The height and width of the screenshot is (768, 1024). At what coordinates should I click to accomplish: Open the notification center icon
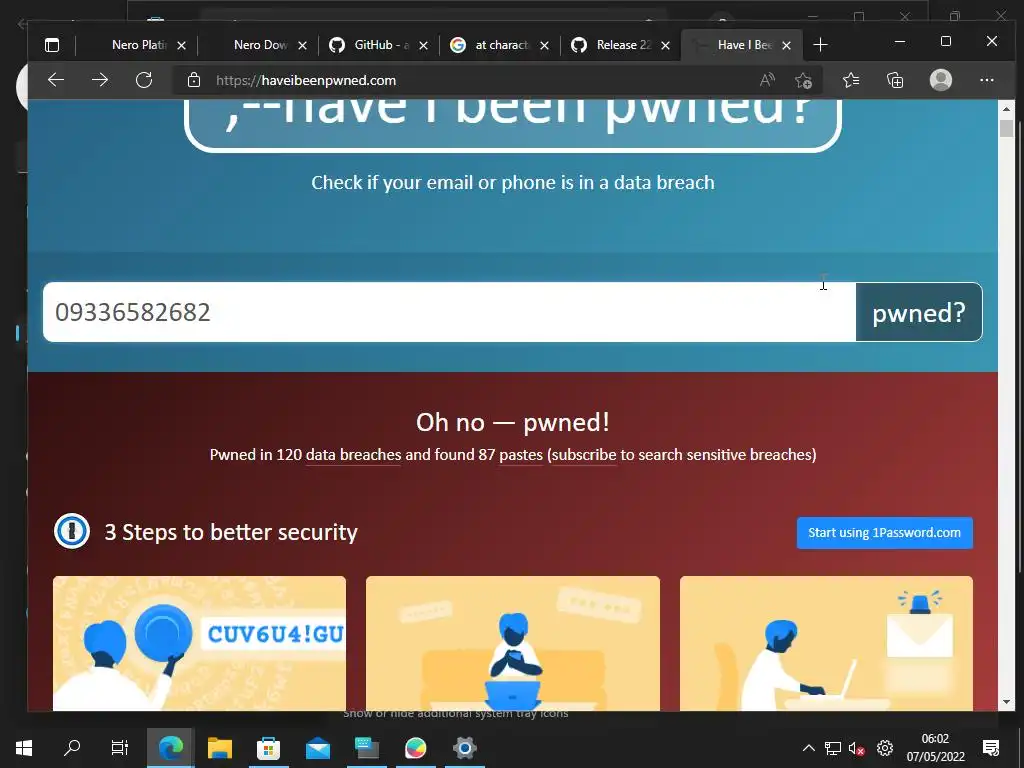pos(991,748)
